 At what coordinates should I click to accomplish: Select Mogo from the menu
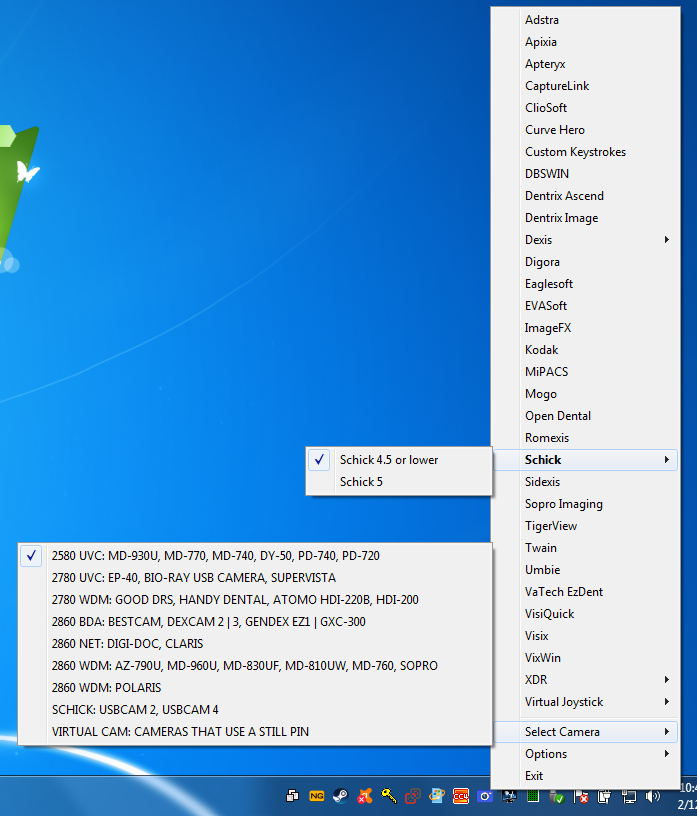586,394
